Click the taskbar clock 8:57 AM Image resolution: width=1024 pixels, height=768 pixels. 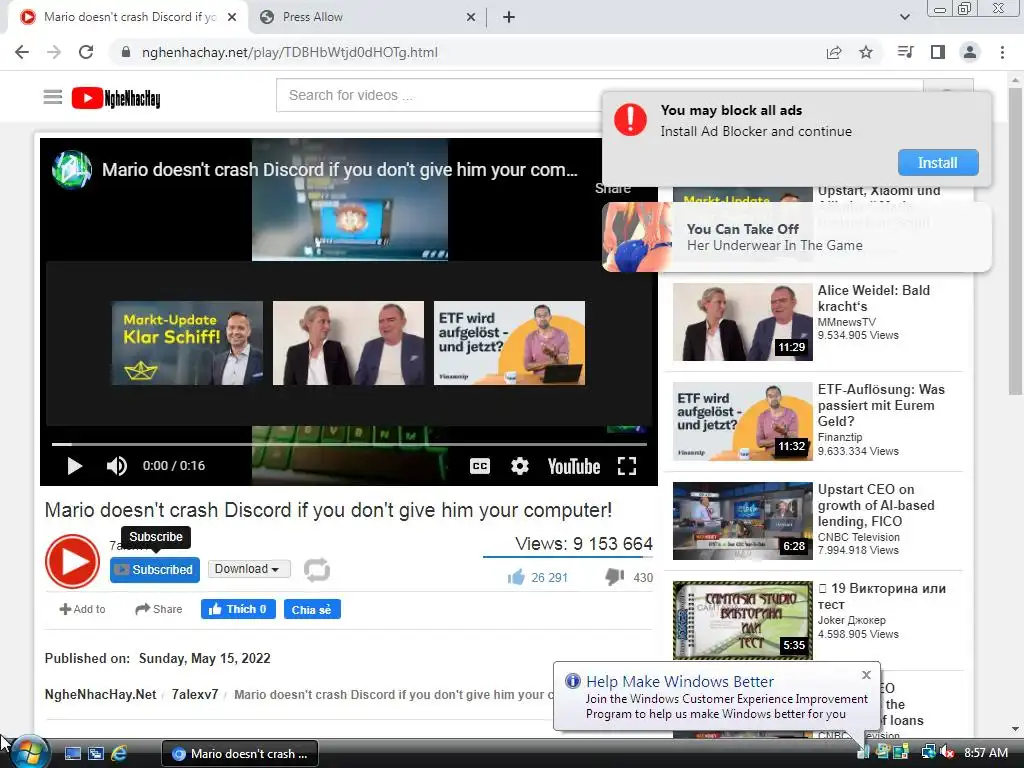click(x=985, y=753)
